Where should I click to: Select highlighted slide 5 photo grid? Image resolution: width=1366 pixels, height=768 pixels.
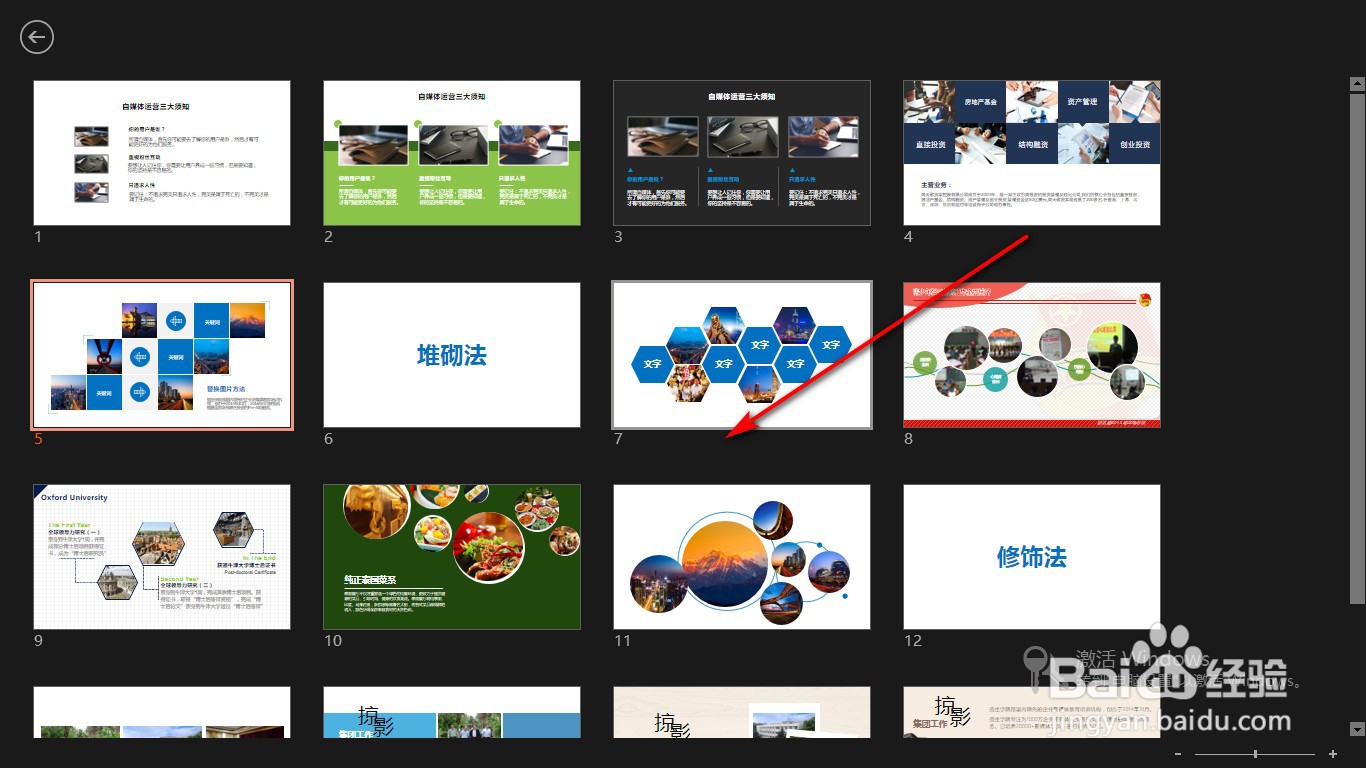[162, 355]
